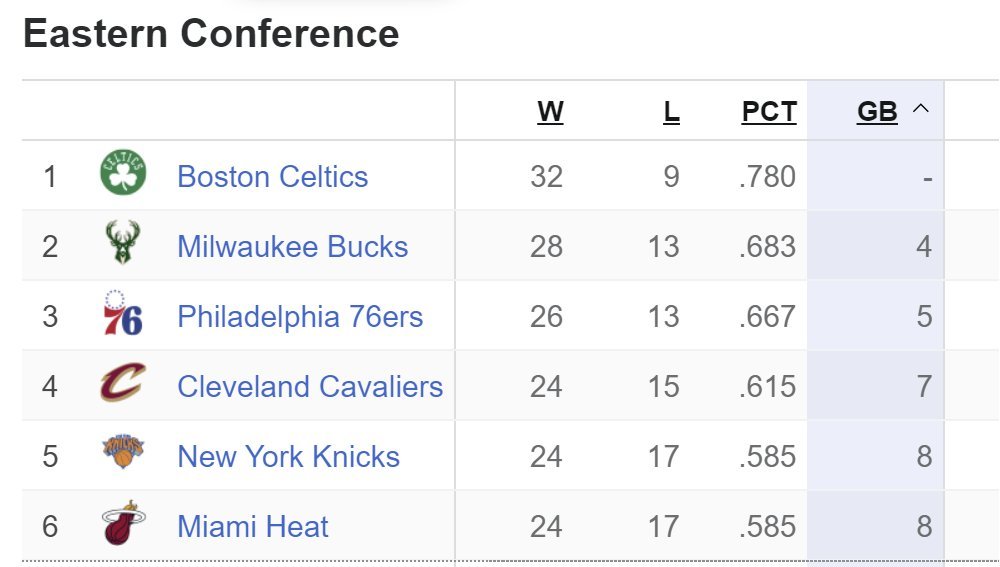This screenshot has height=567, width=1000.
Task: Open the Cleveland Cavaliers team link
Action: tap(310, 387)
